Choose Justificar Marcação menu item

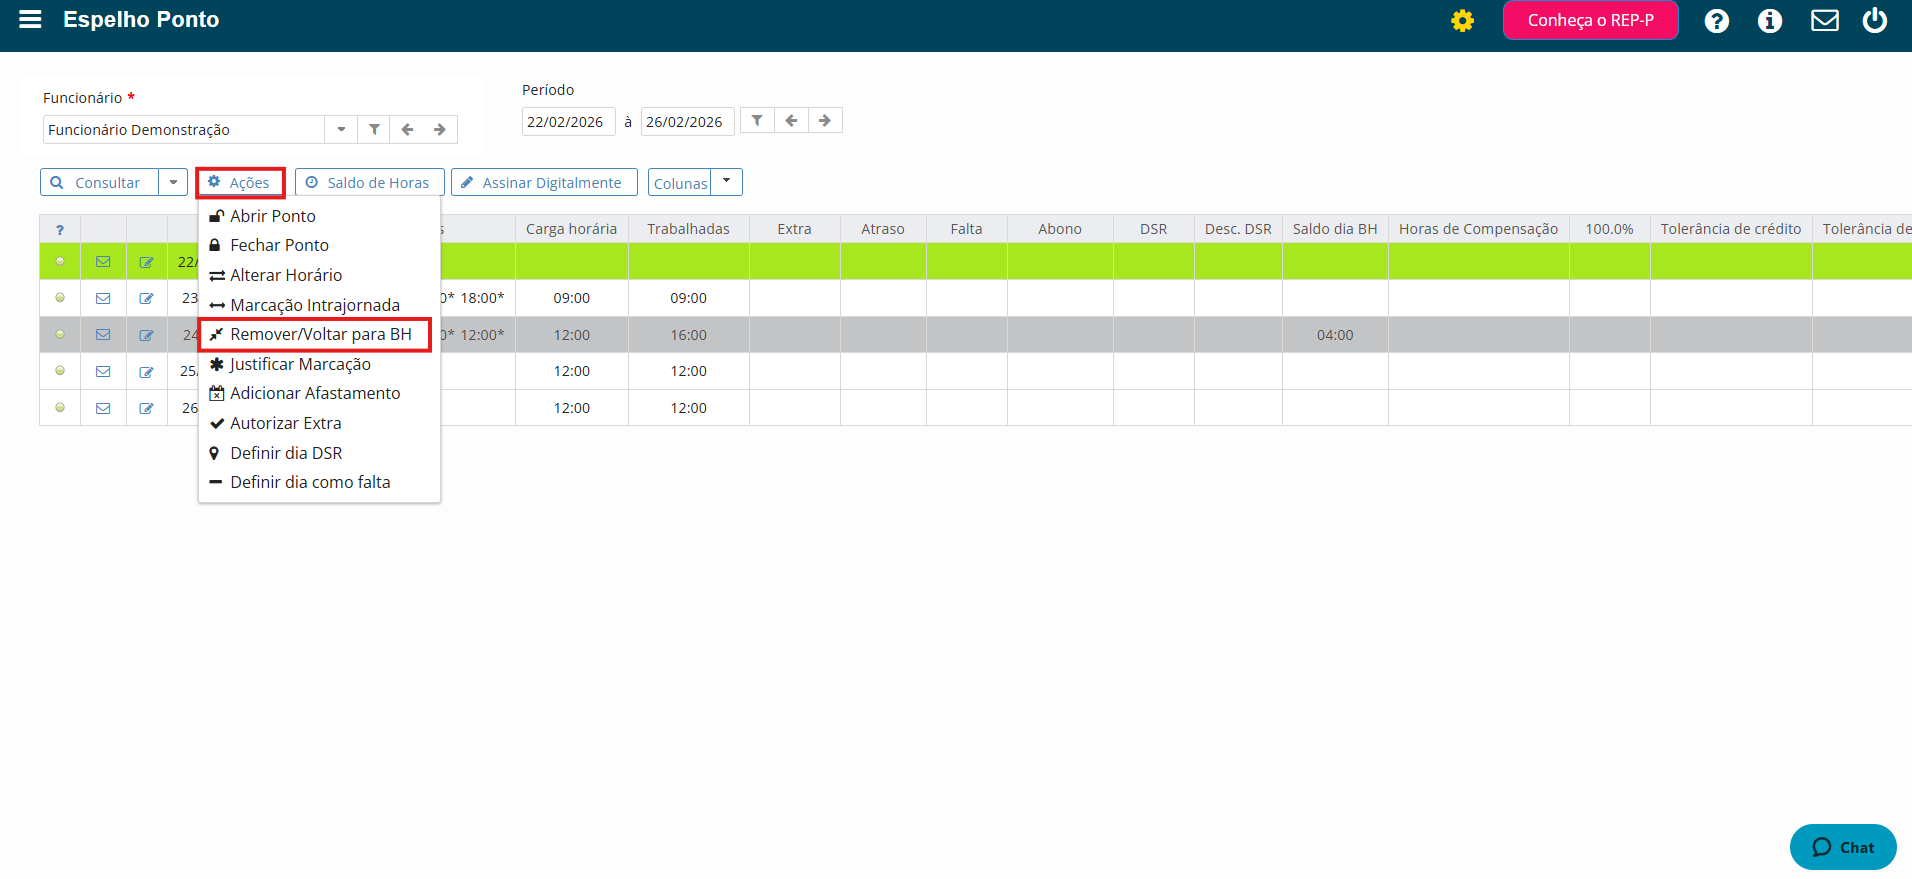[319, 364]
